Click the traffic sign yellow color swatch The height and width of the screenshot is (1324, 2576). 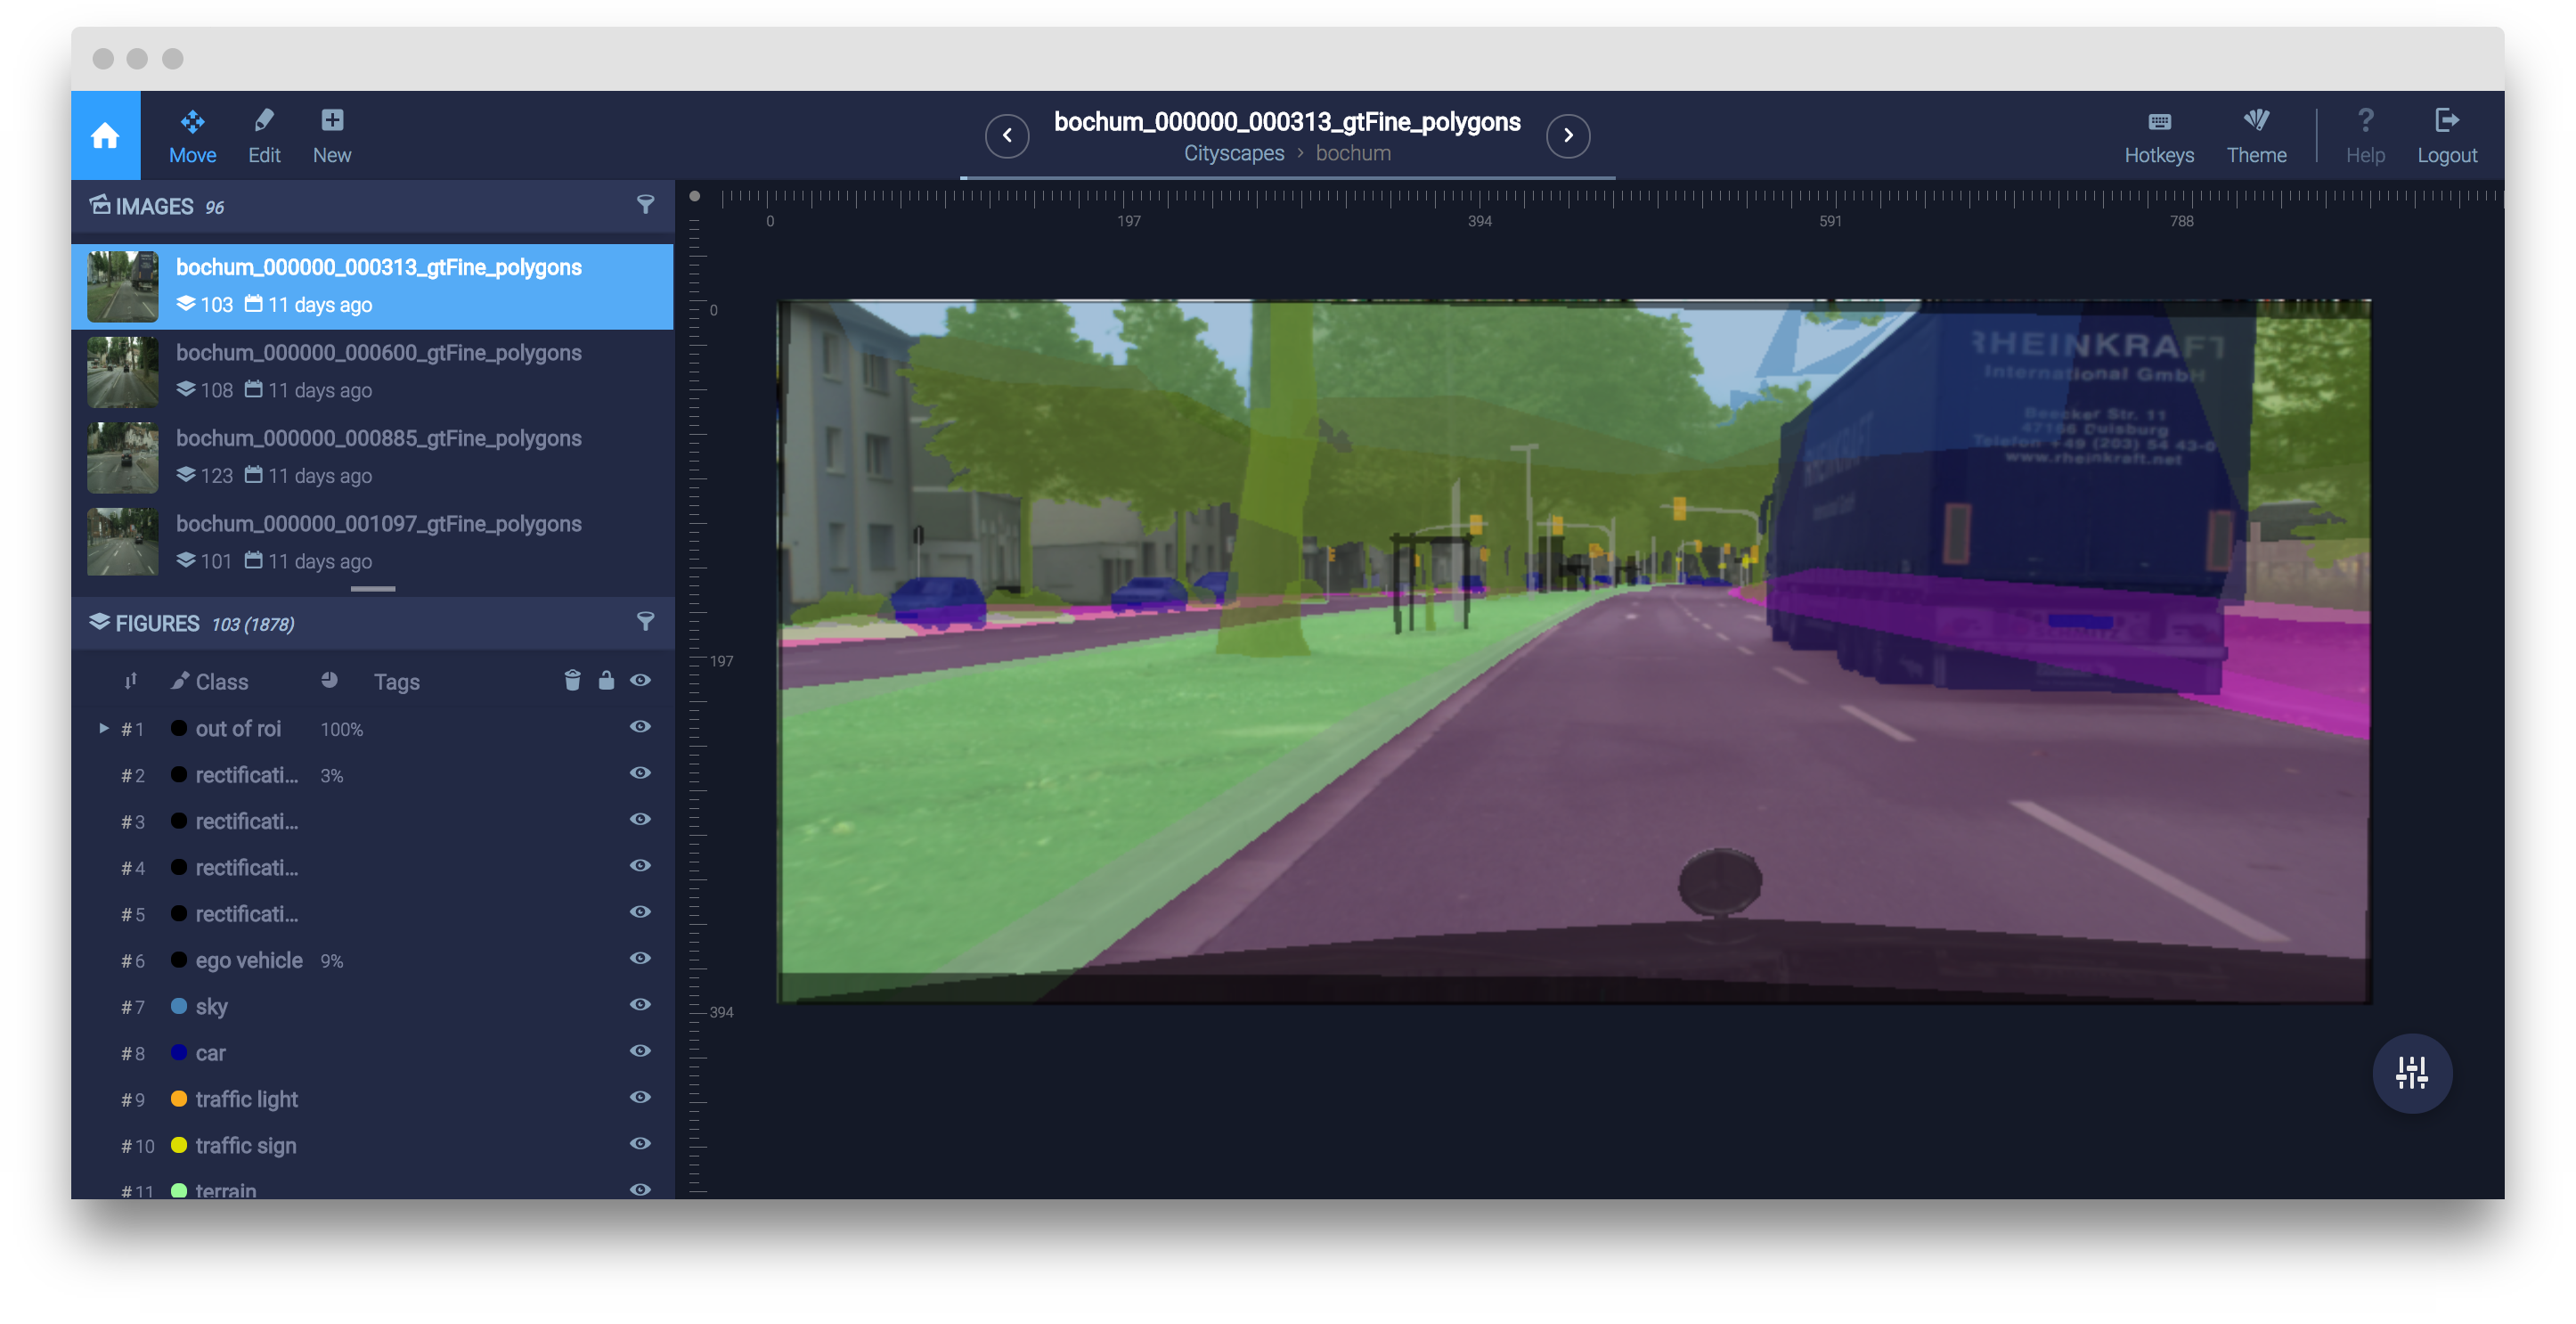[179, 1145]
